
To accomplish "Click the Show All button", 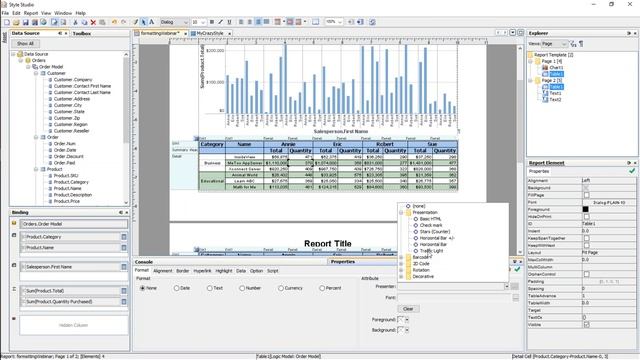I will click(25, 44).
